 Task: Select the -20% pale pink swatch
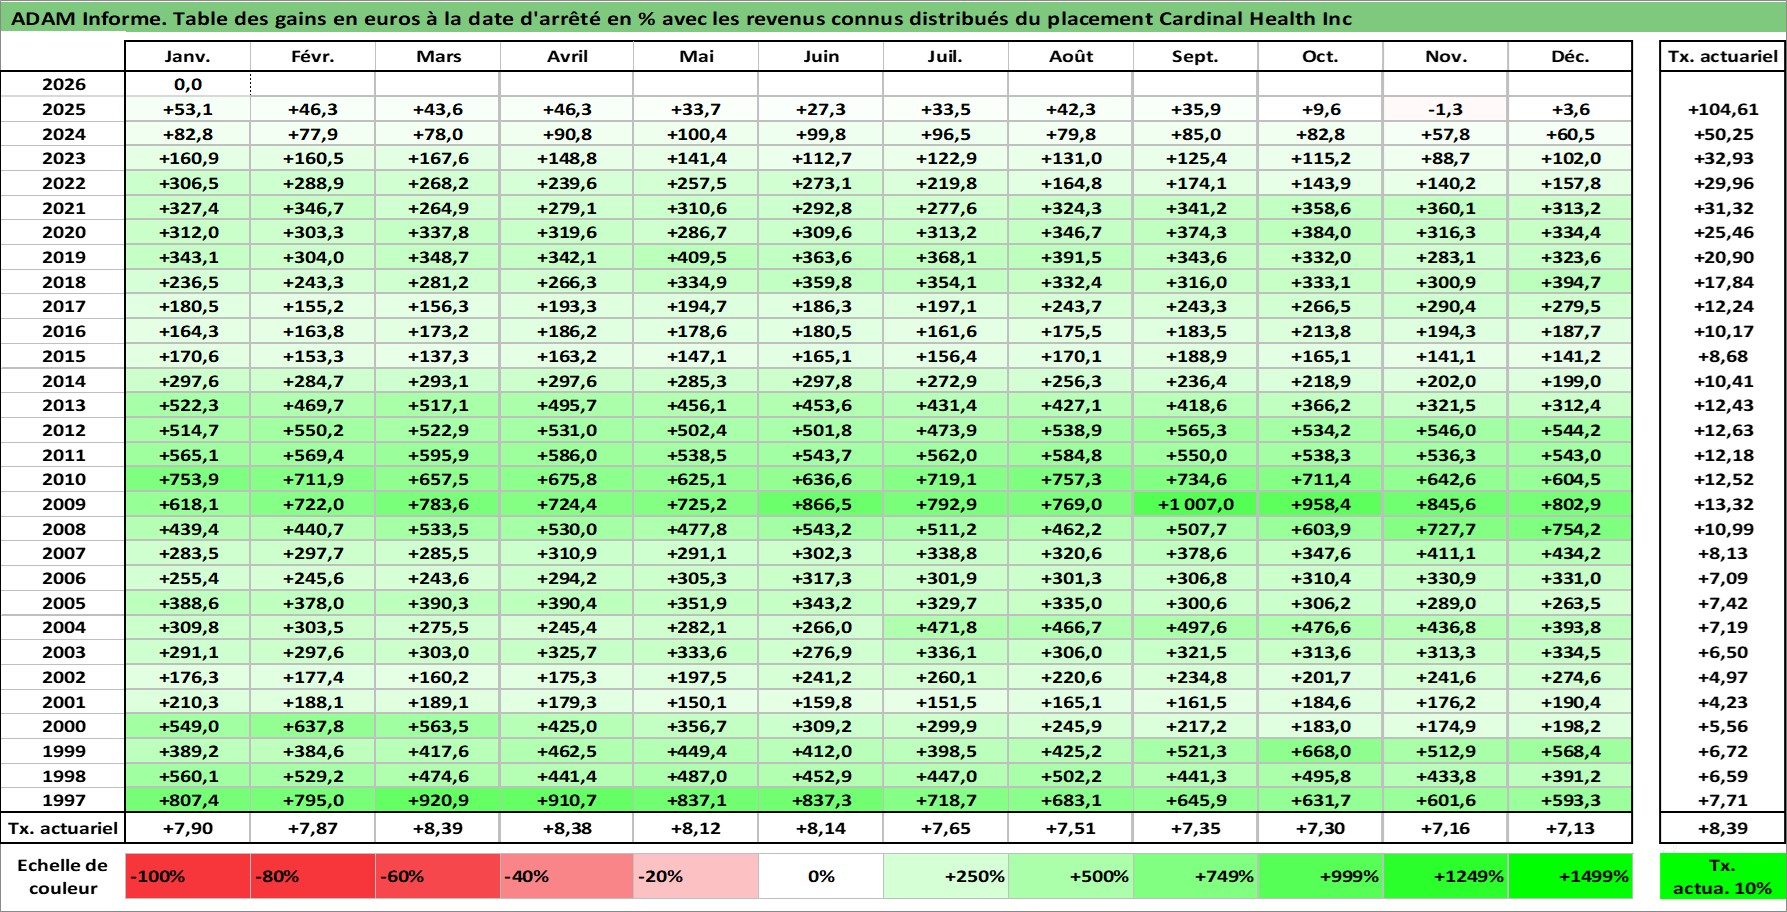[696, 876]
